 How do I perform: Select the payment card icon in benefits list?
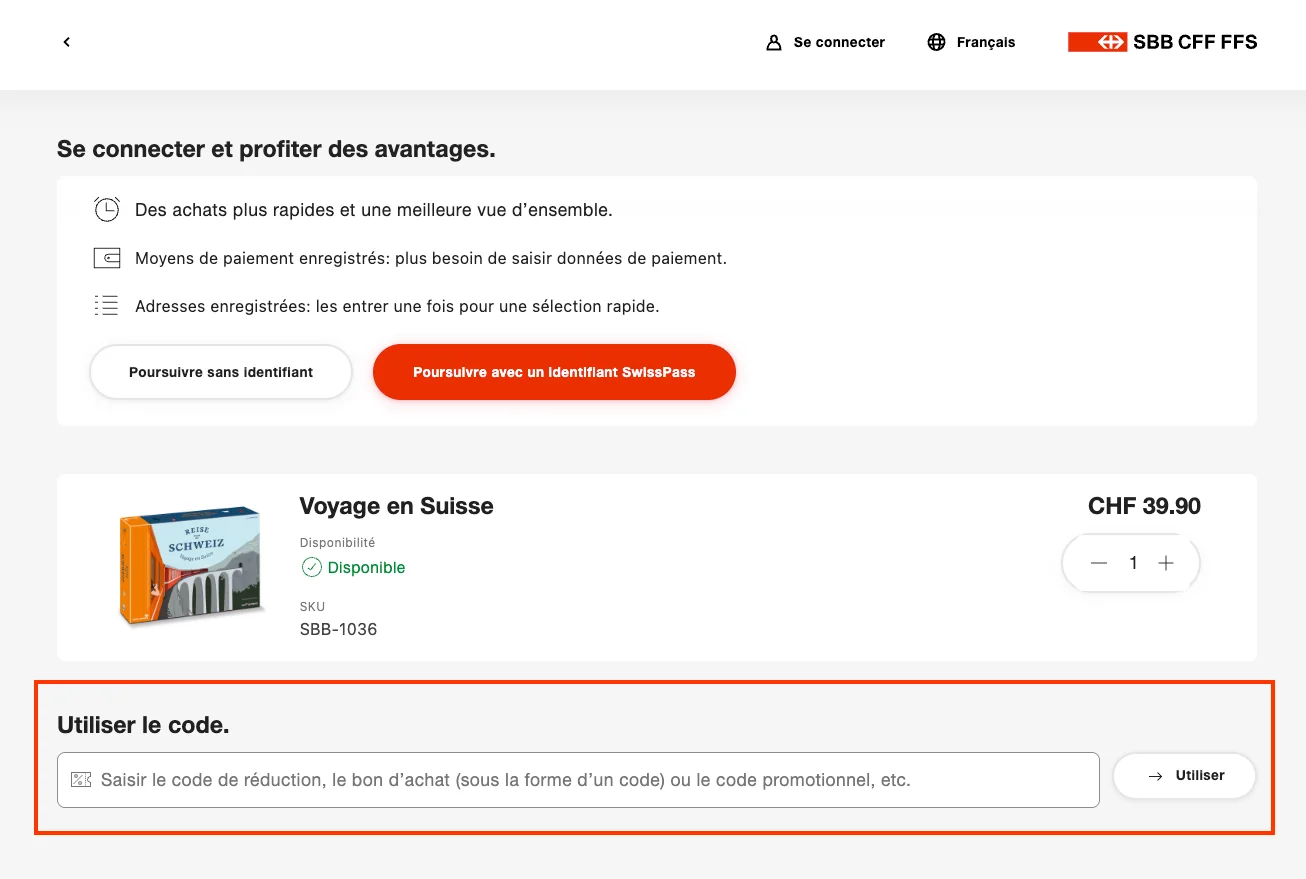[106, 257]
